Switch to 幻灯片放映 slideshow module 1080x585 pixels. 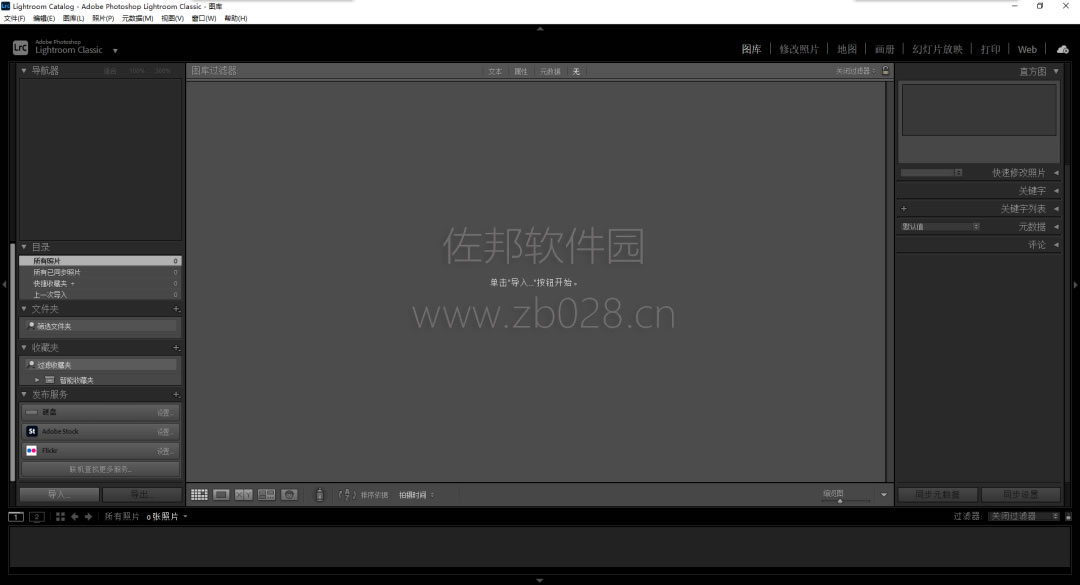coord(937,50)
